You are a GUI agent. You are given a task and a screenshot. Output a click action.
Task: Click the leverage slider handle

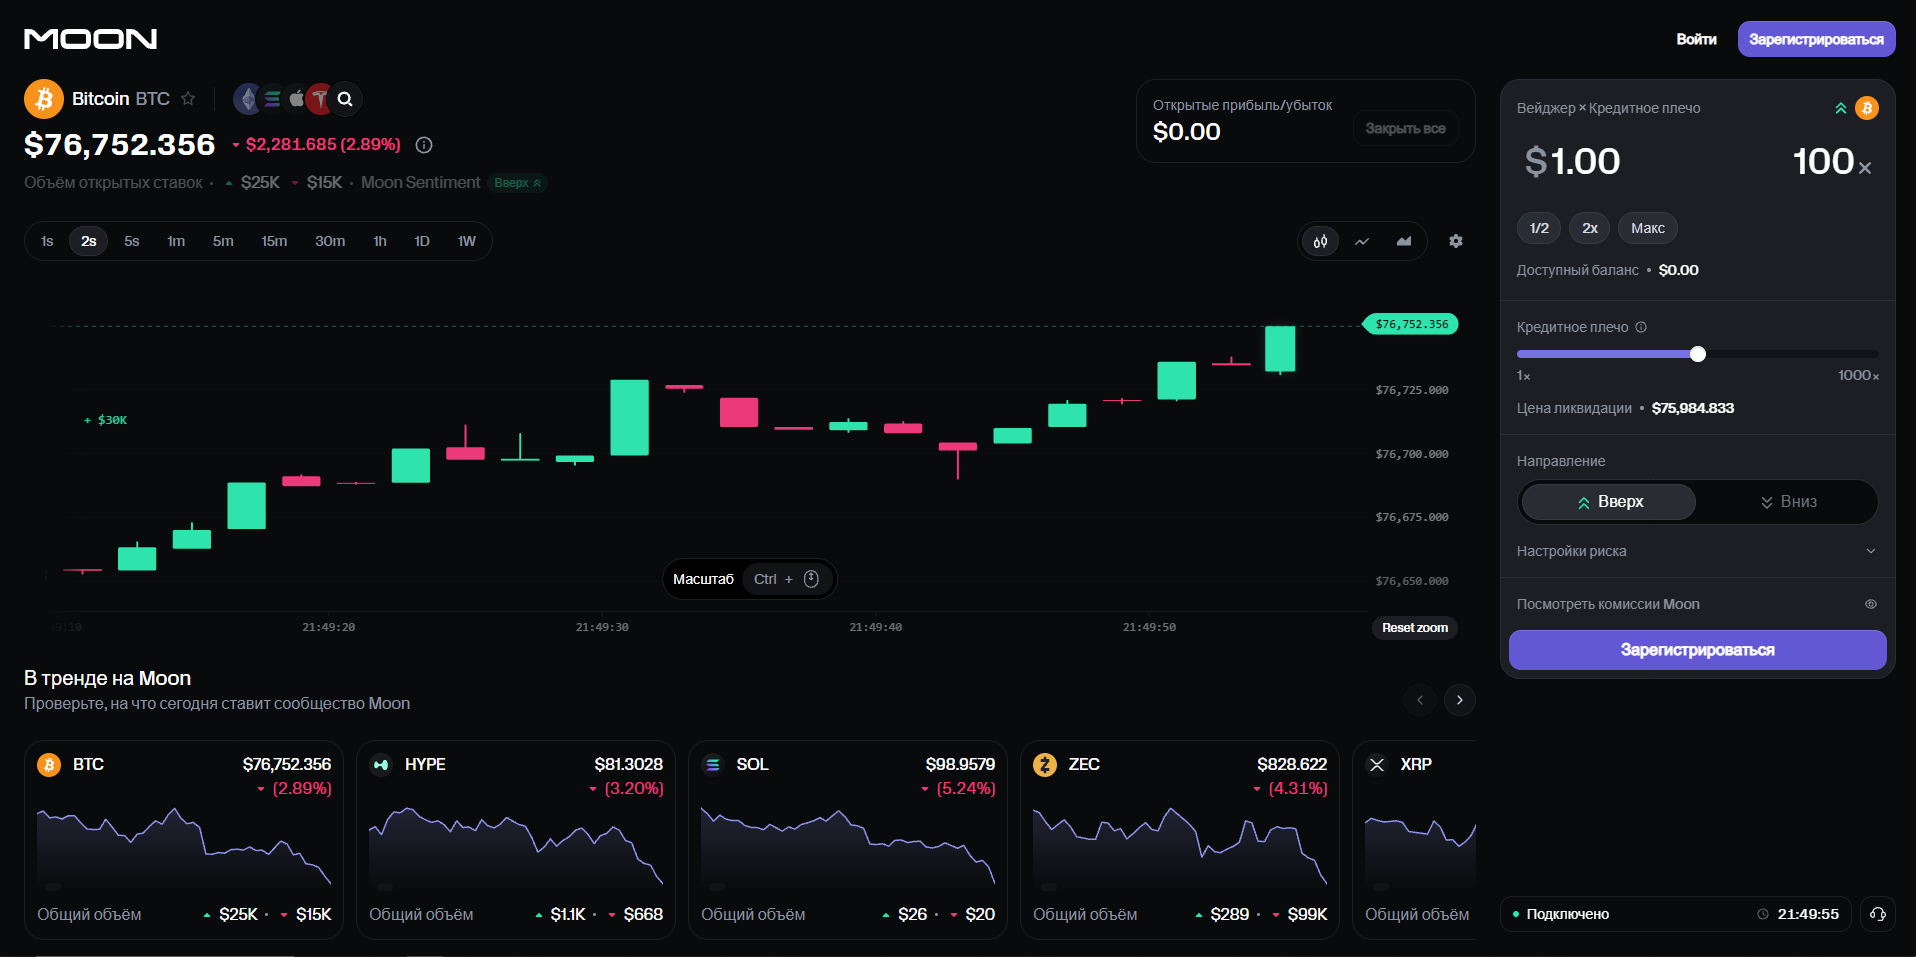[x=1698, y=354]
